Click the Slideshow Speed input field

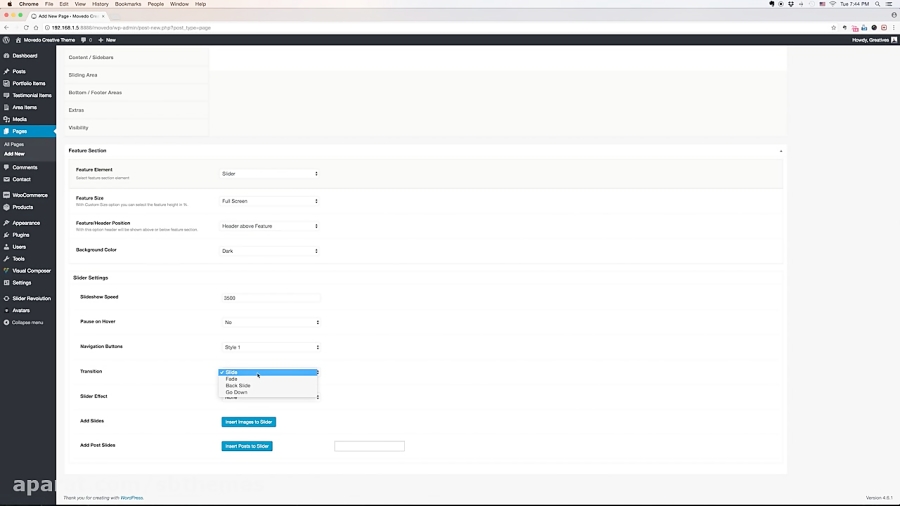tap(271, 298)
